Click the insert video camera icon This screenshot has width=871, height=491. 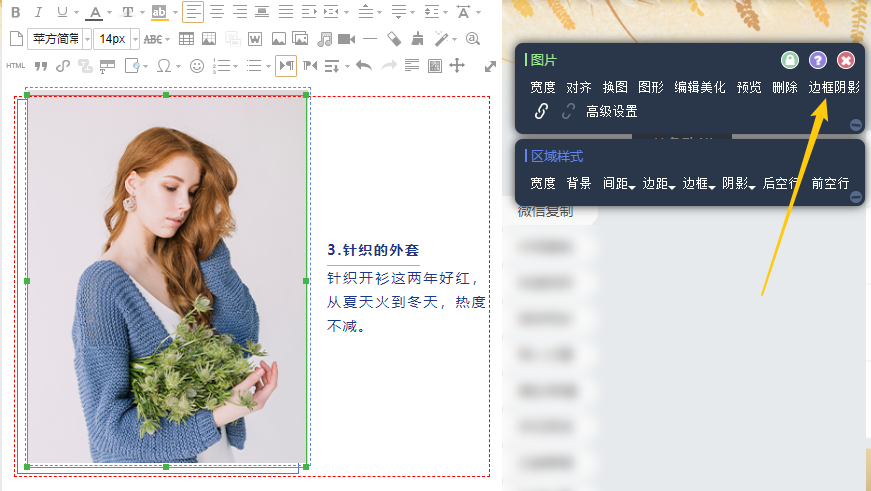(347, 39)
